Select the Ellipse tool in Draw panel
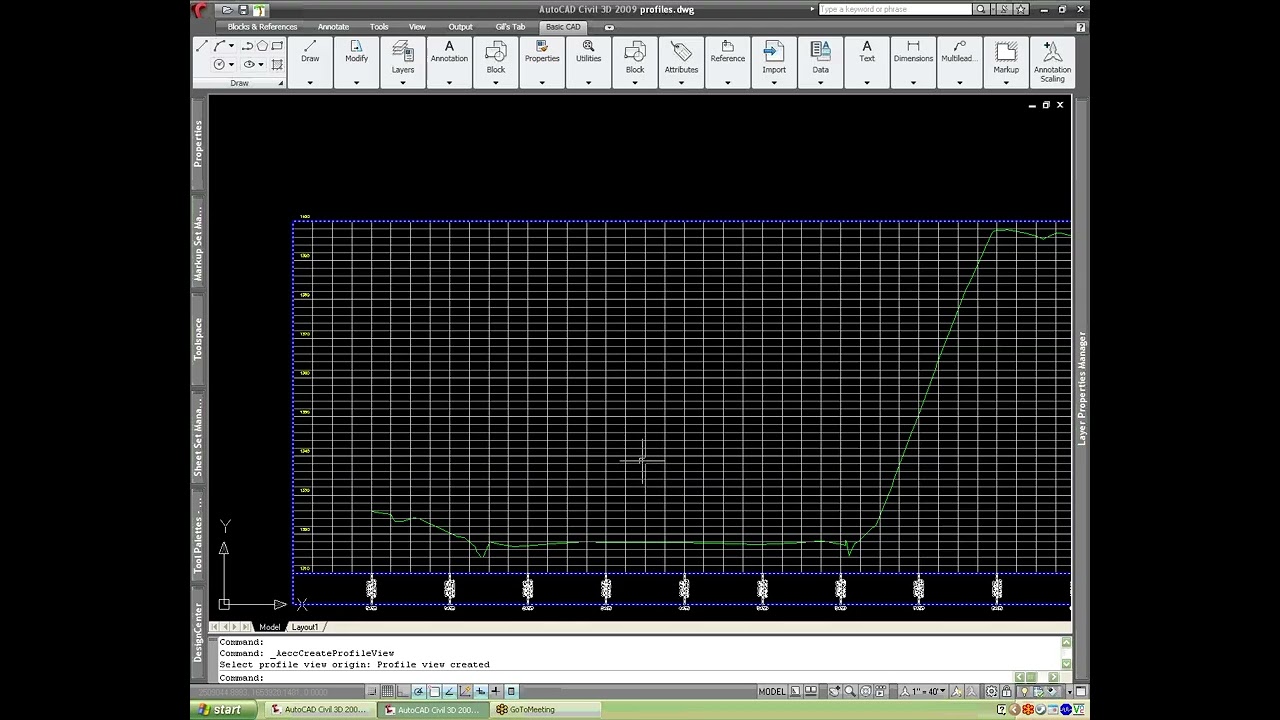1280x720 pixels. click(x=249, y=64)
